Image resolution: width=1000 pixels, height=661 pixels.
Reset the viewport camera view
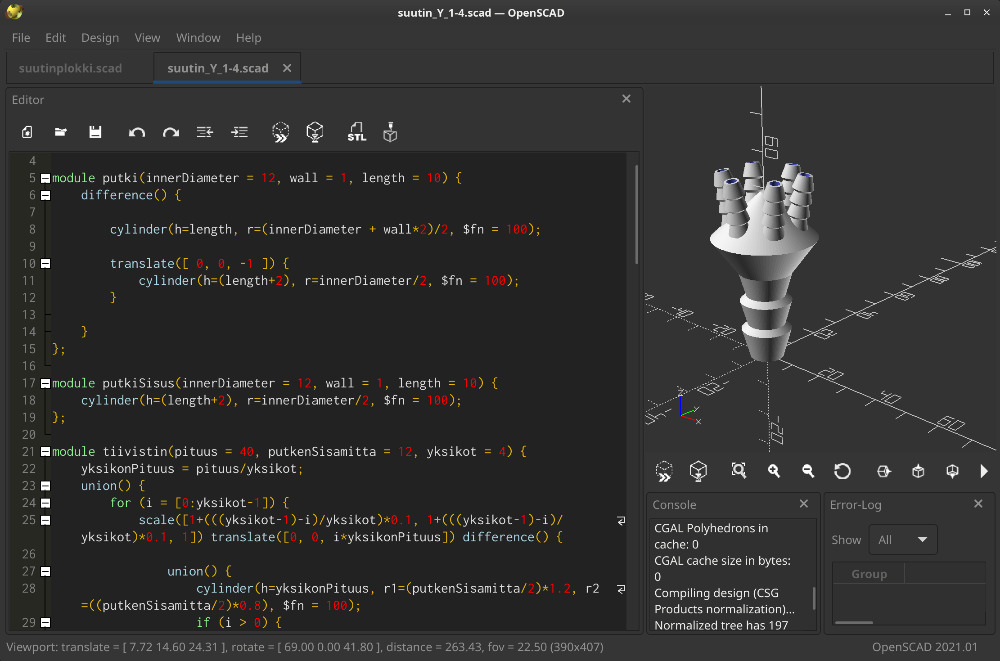pos(843,470)
